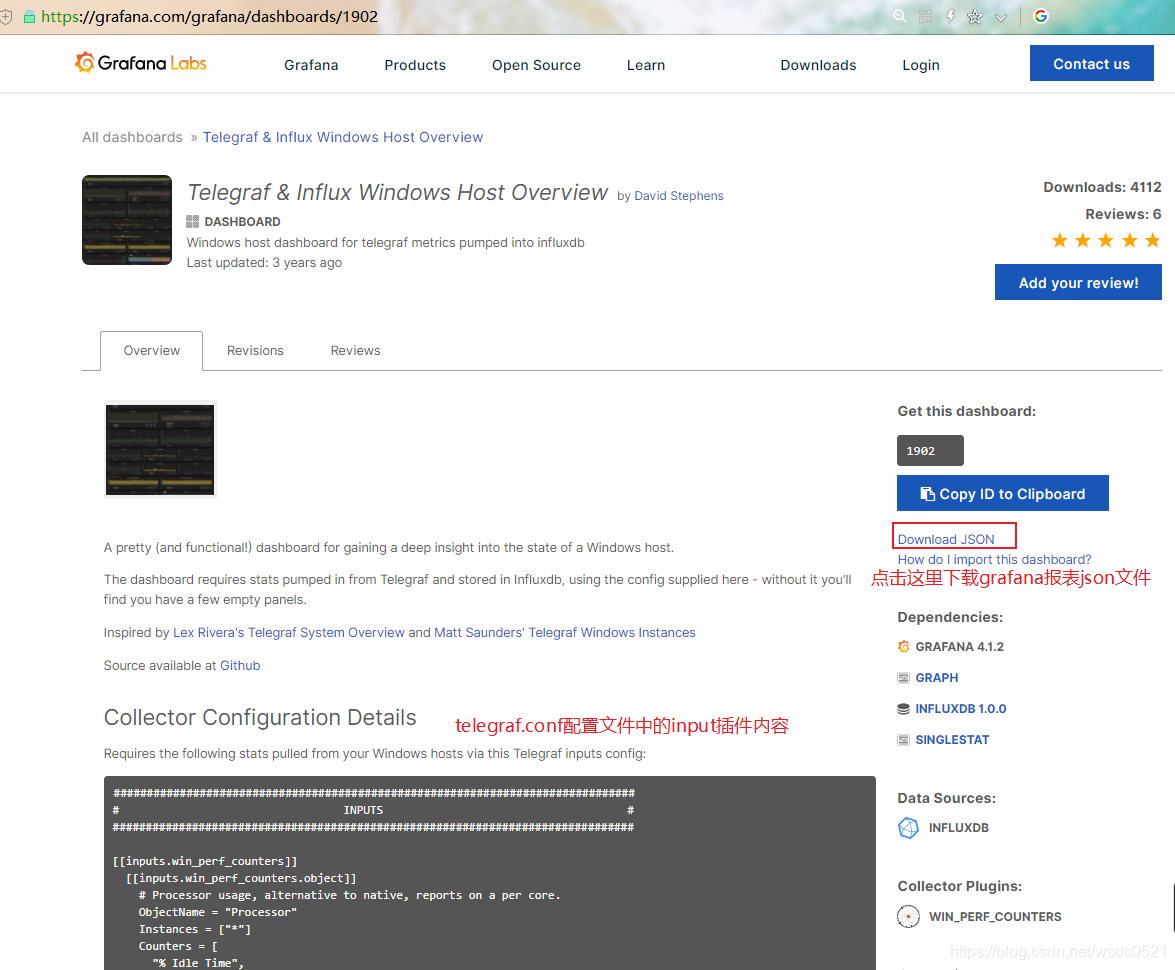The height and width of the screenshot is (970, 1175).
Task: Click the Collector Configuration Details heading
Action: tap(260, 717)
